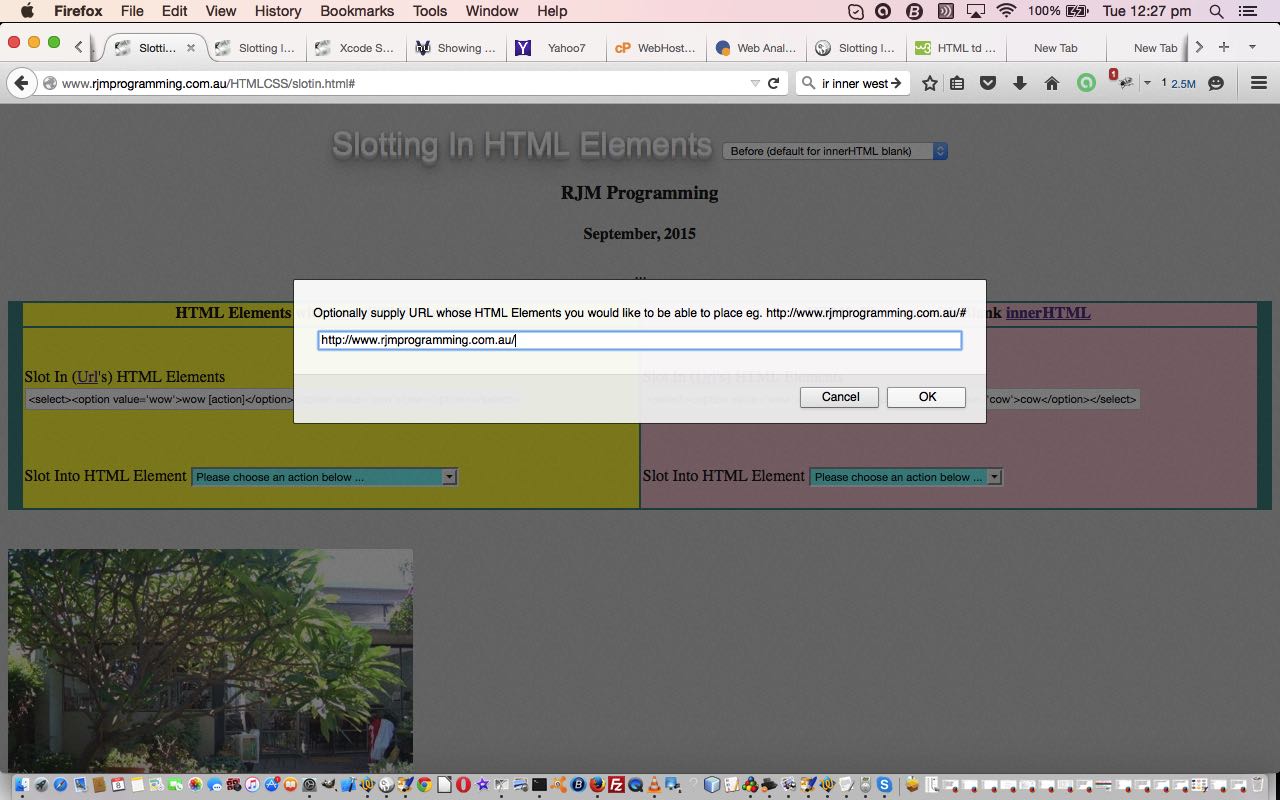Click Cancel in the URL prompt
Viewport: 1280px width, 800px height.
click(839, 397)
